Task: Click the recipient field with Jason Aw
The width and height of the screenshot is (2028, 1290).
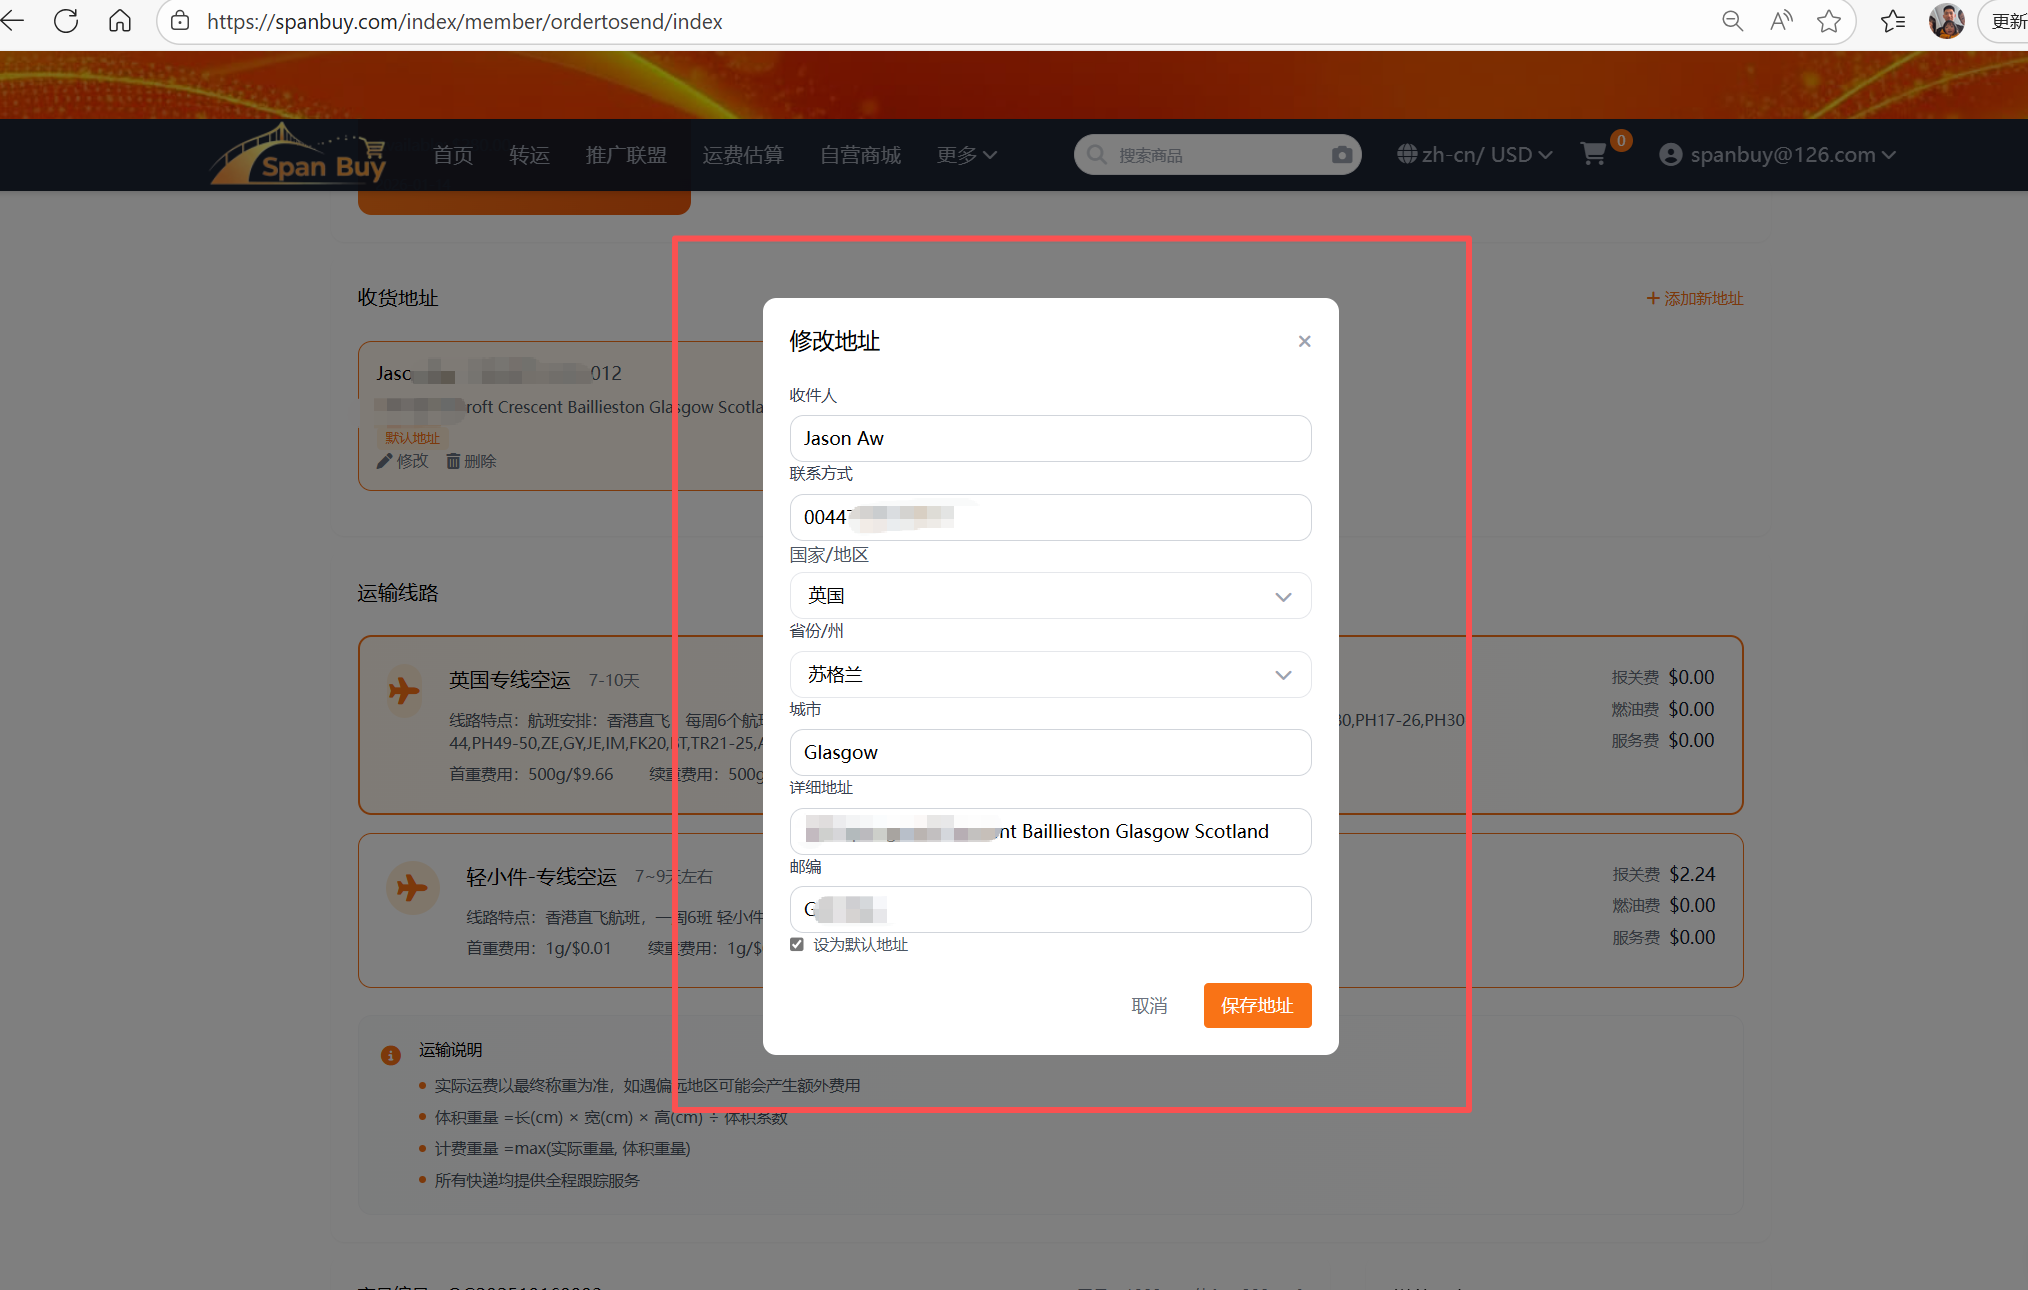Action: [x=1050, y=439]
